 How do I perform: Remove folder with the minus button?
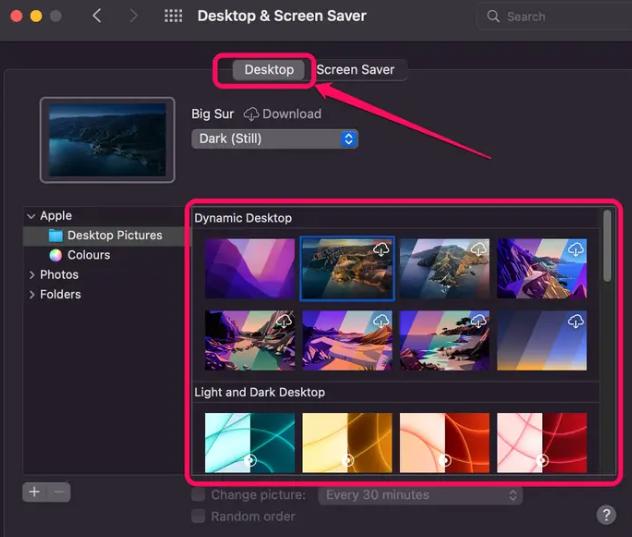(x=59, y=492)
